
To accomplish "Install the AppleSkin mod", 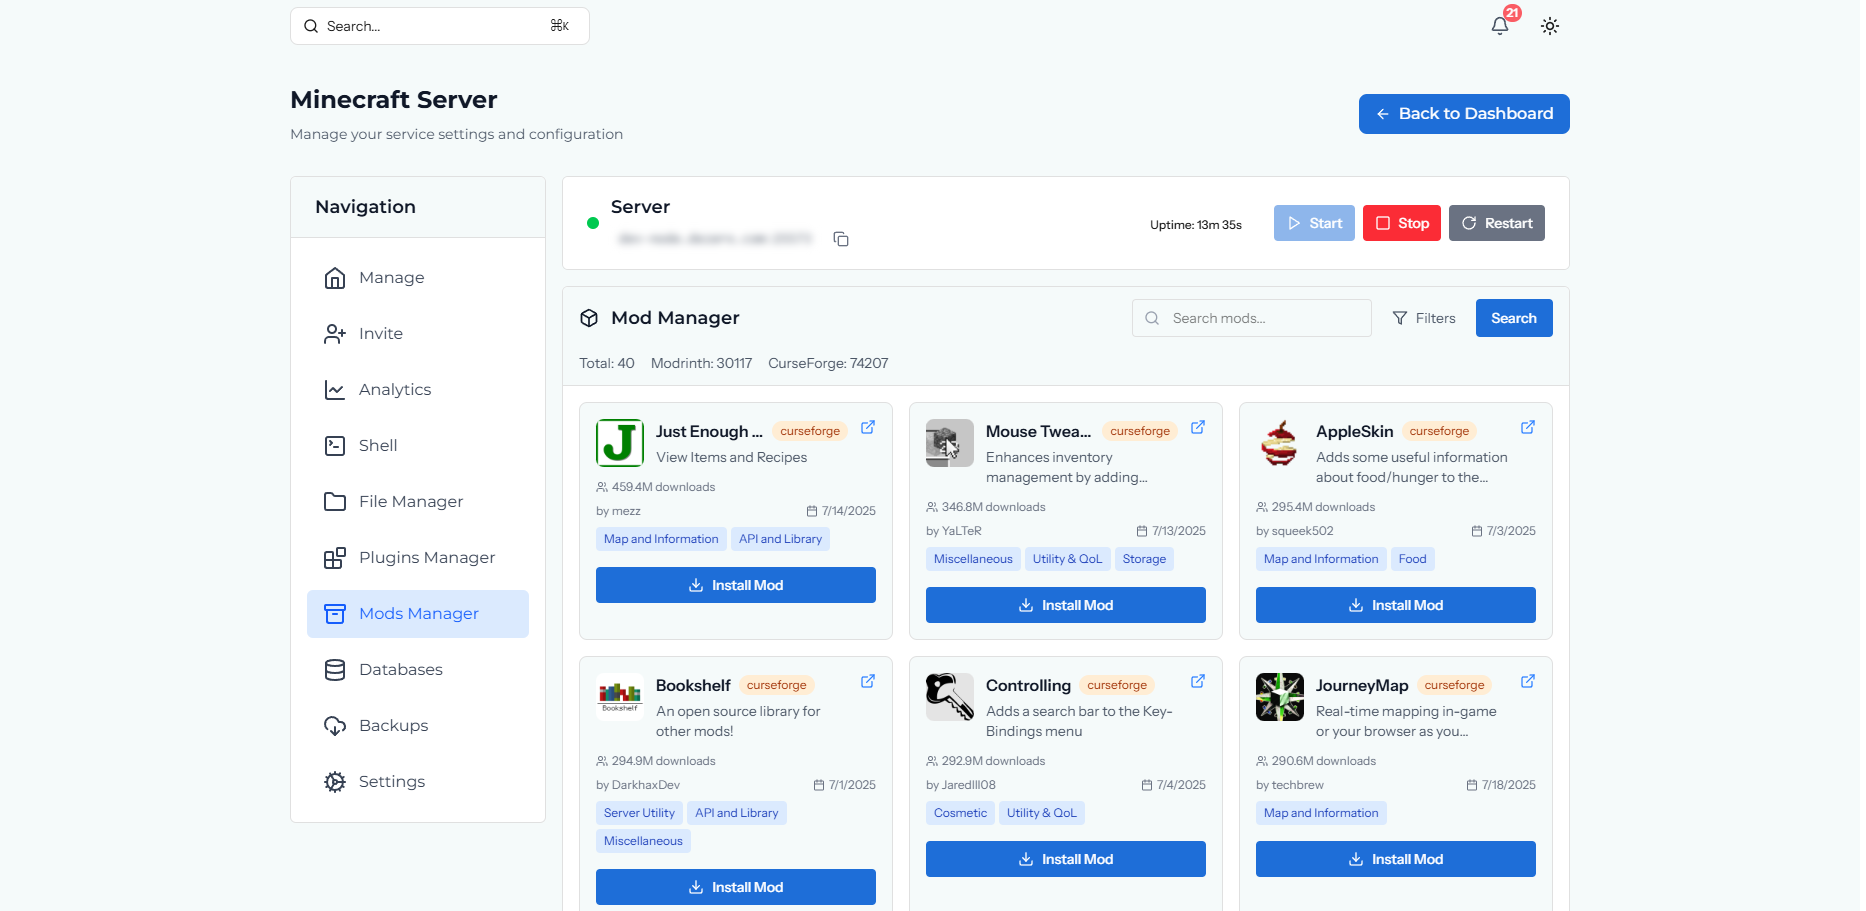I will point(1396,605).
